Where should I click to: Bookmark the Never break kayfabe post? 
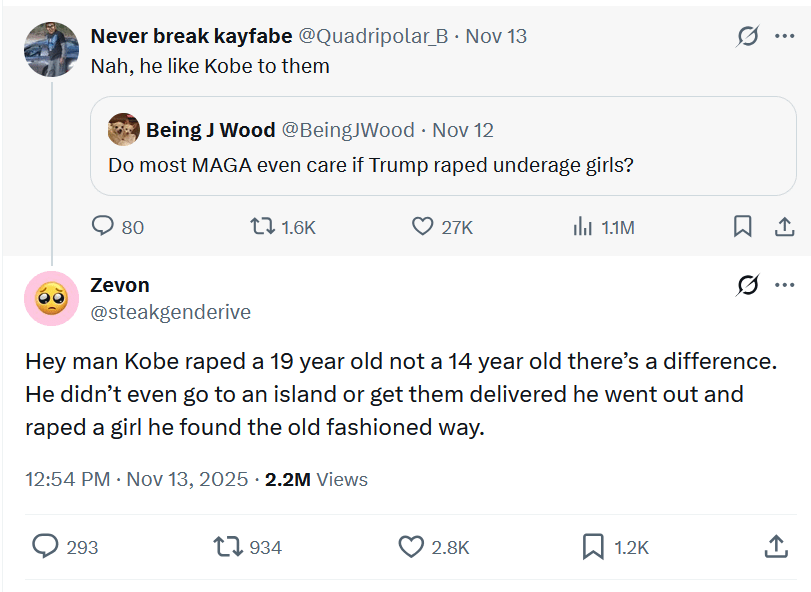[742, 227]
